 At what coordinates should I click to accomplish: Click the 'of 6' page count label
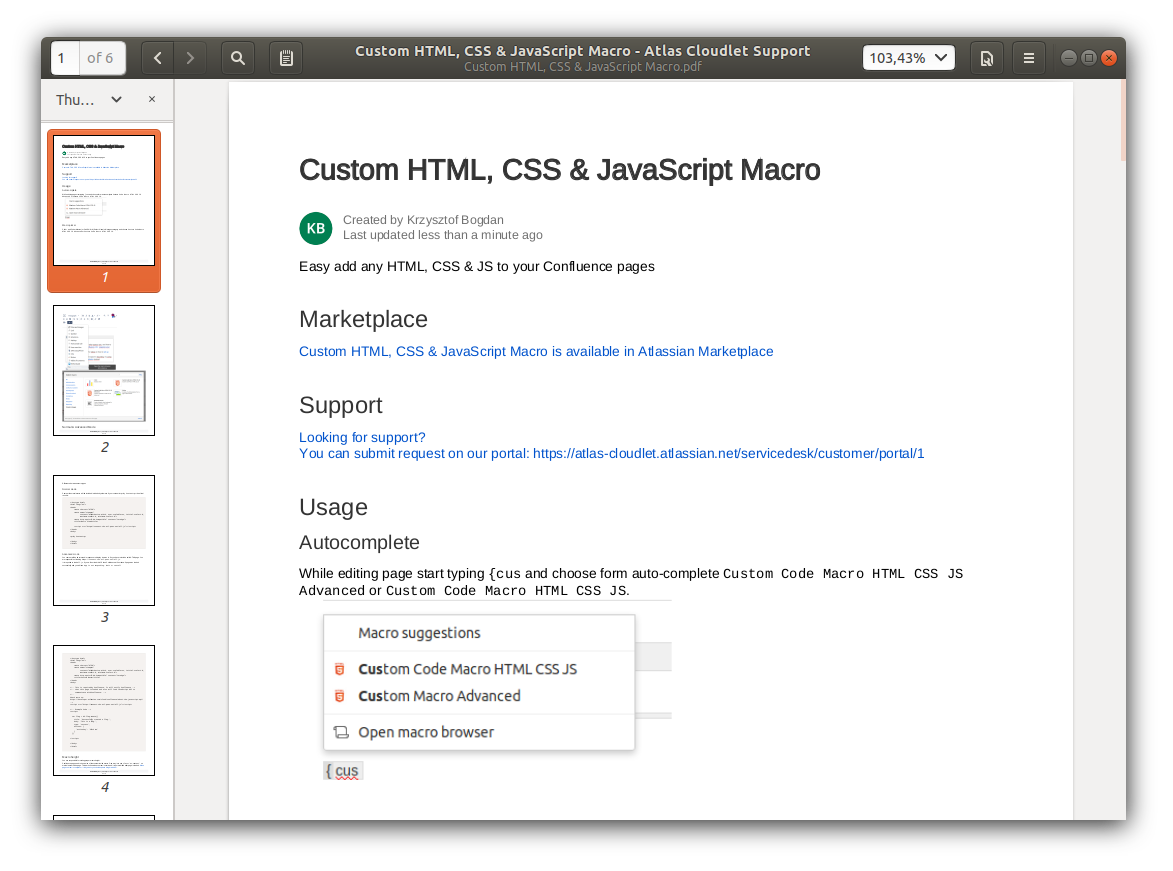click(x=100, y=58)
